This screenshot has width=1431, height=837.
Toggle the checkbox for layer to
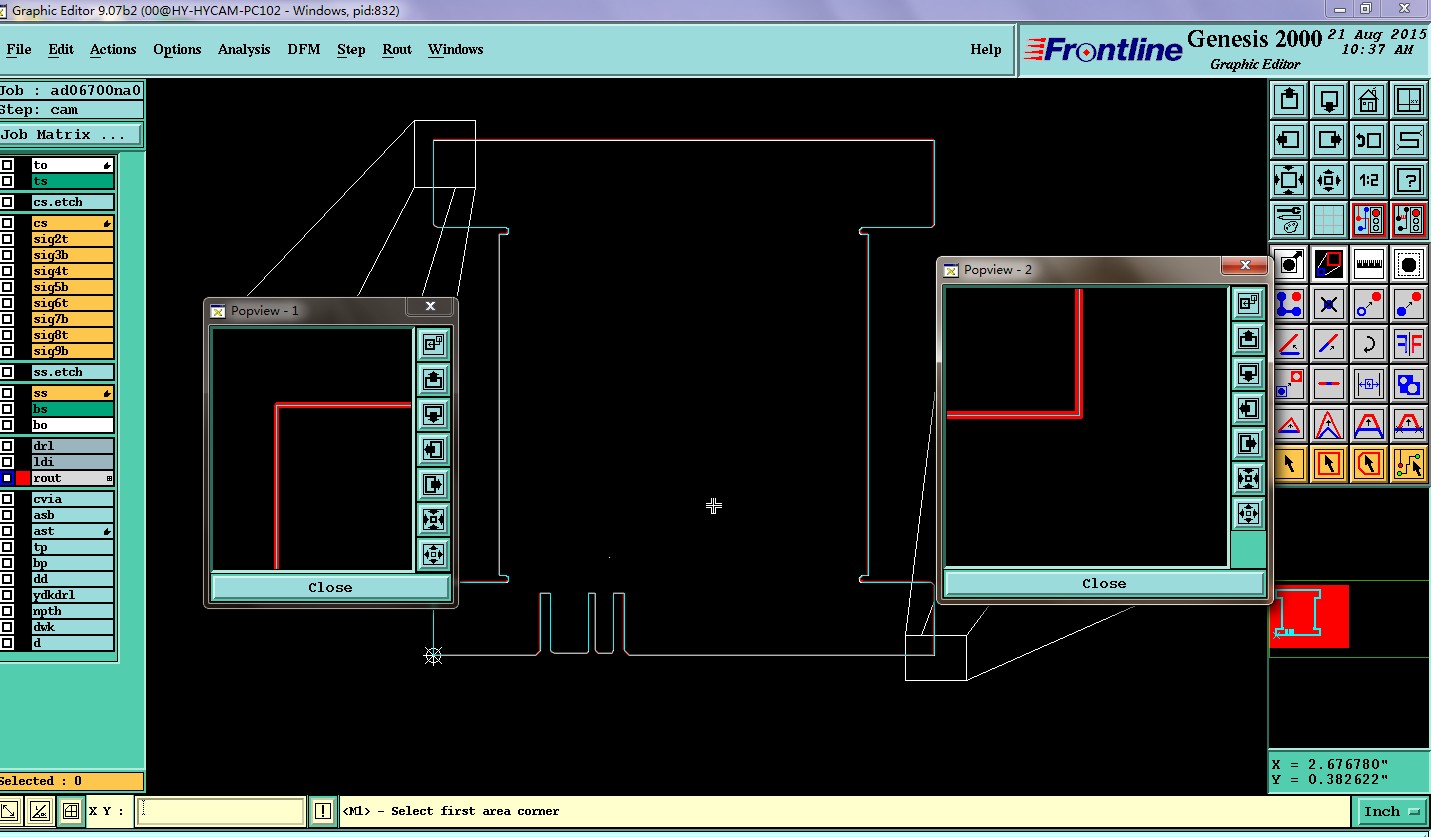click(x=7, y=165)
